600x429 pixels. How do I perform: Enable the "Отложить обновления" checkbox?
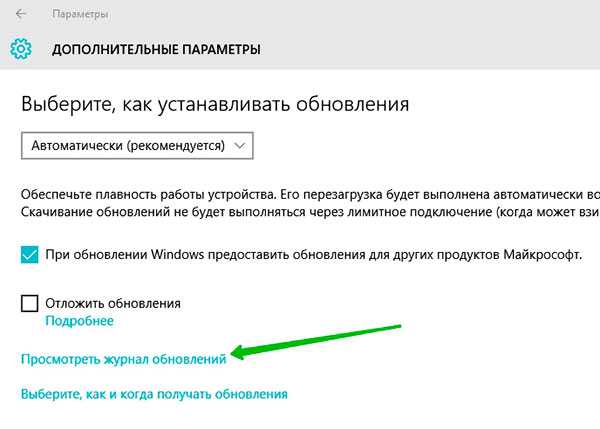point(30,303)
